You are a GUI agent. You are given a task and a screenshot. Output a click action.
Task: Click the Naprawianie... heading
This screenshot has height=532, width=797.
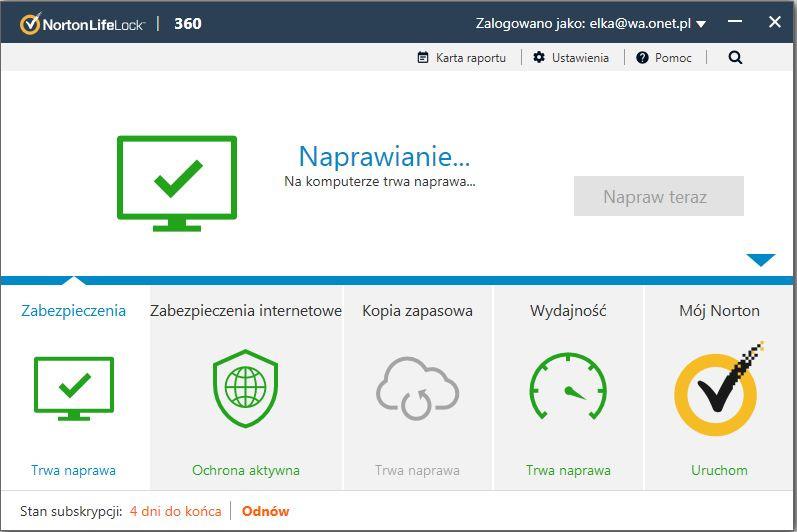point(384,156)
